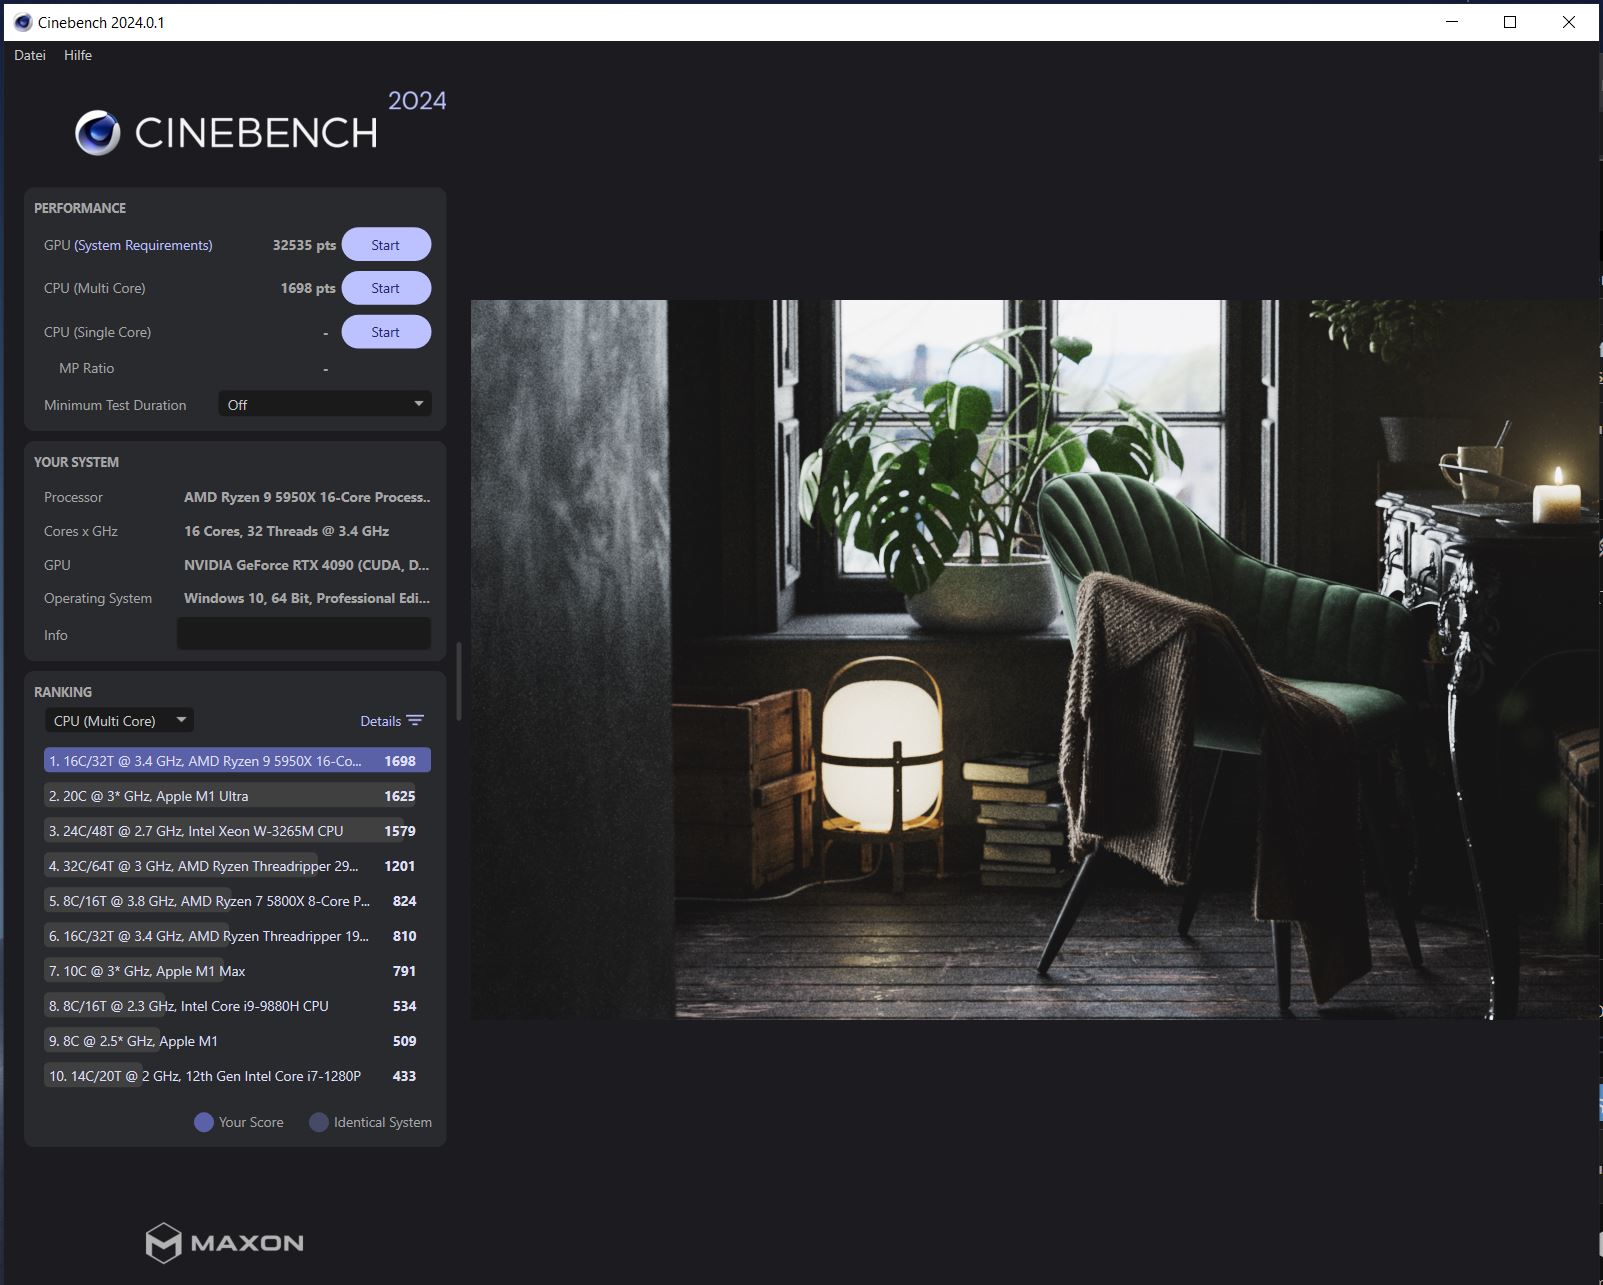Click the Operating System value Windows 10
The width and height of the screenshot is (1603, 1285).
(x=307, y=598)
